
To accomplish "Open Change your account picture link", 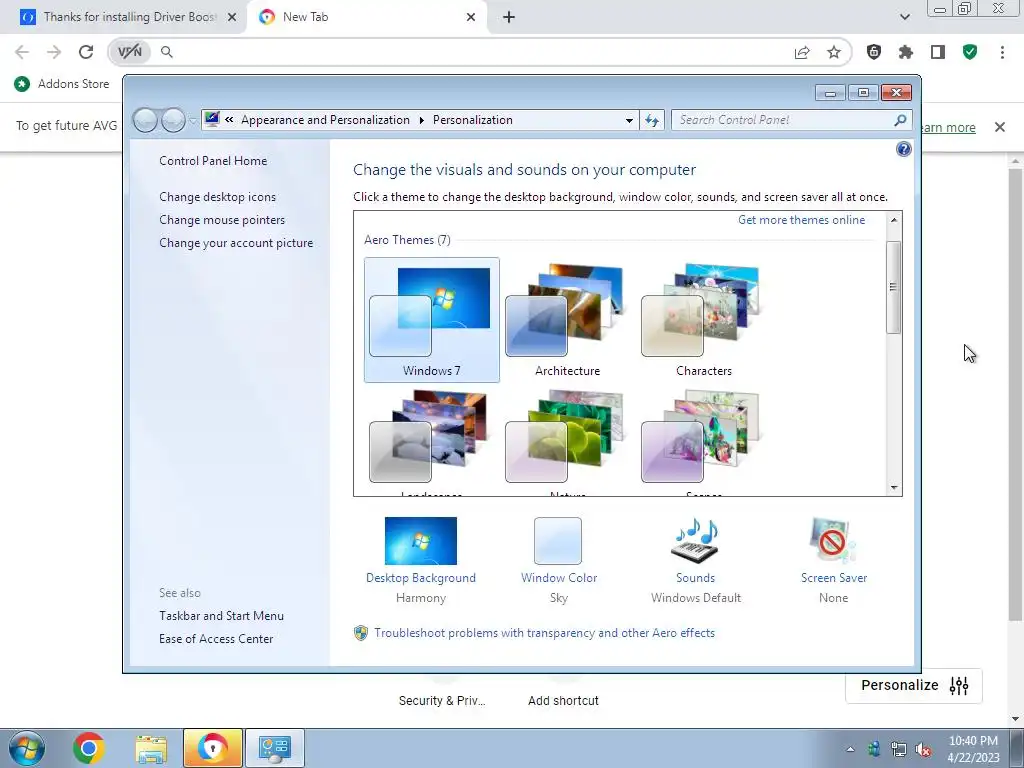I will (236, 243).
